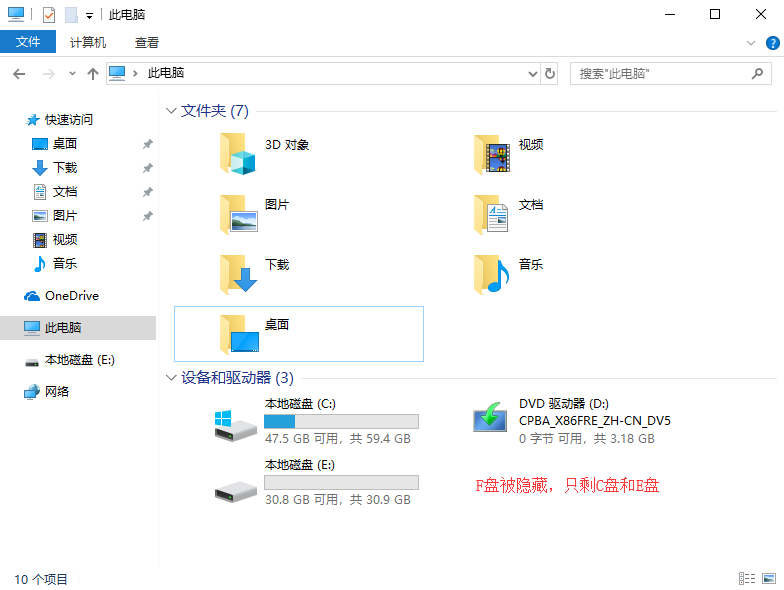Open 图片 in the quick access sidebar

[x=64, y=216]
